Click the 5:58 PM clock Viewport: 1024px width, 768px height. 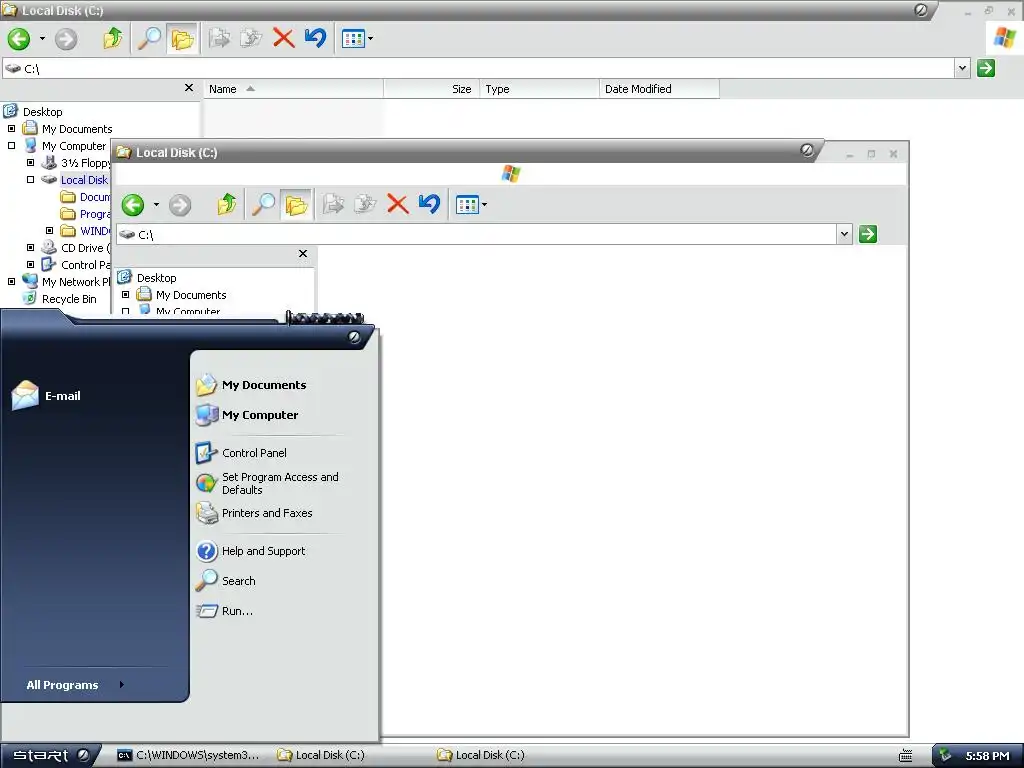click(987, 756)
